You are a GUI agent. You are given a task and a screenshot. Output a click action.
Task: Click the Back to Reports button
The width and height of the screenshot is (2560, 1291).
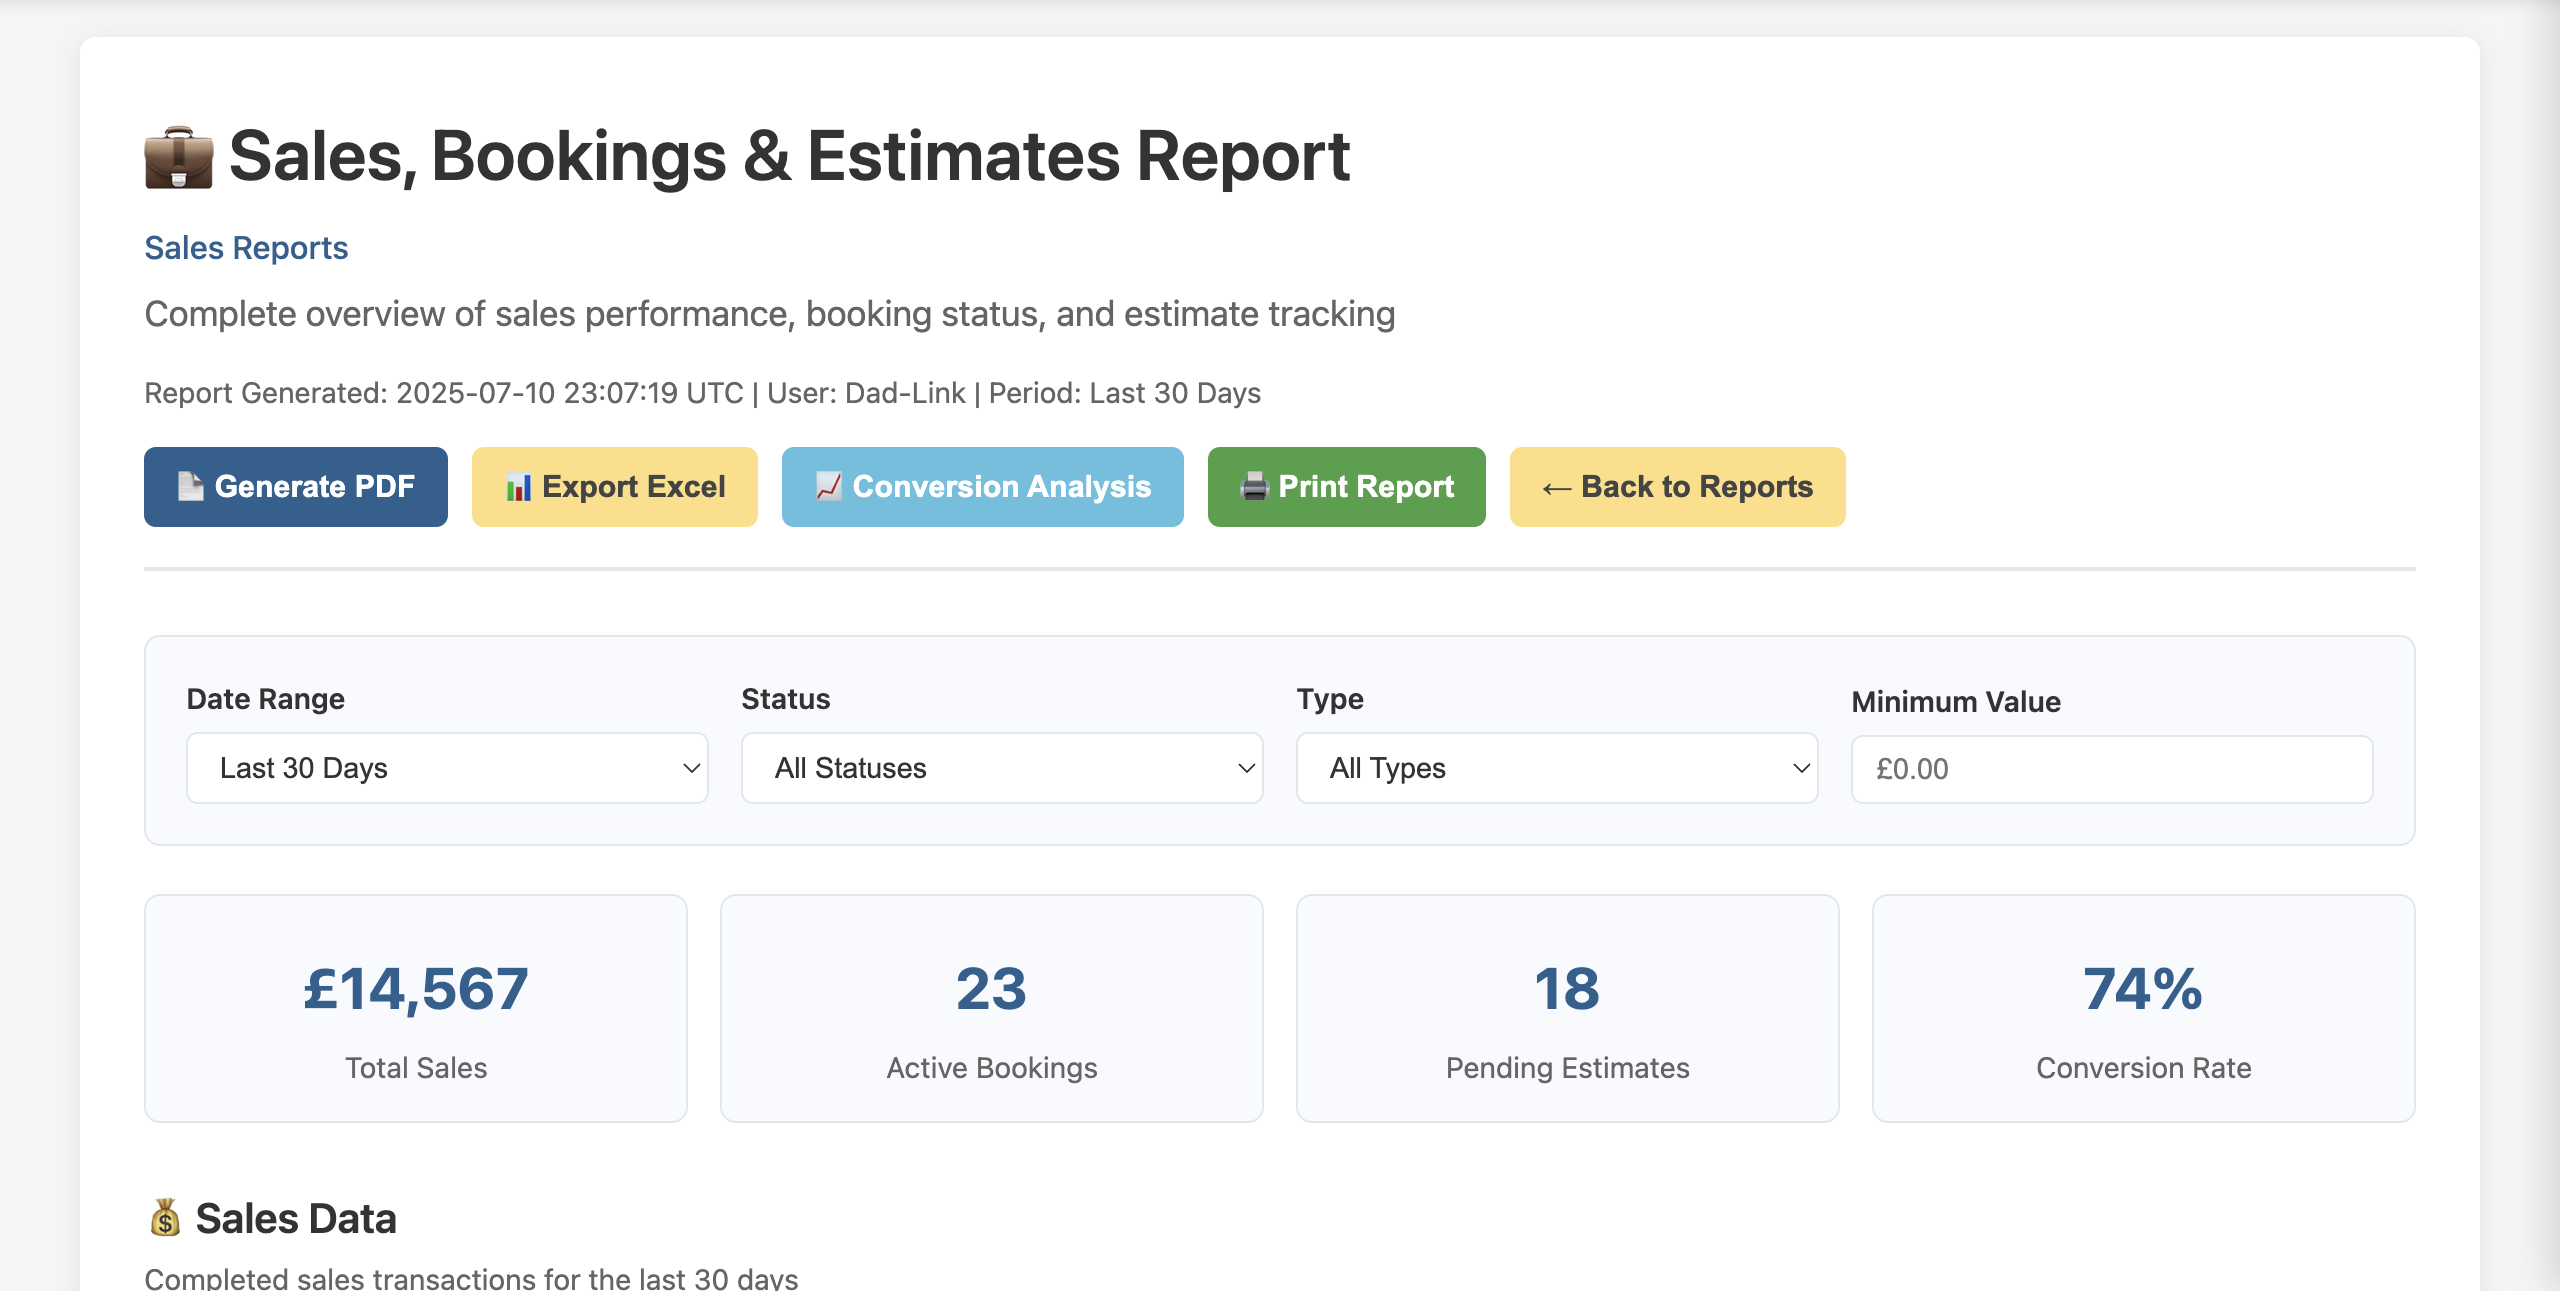tap(1676, 487)
